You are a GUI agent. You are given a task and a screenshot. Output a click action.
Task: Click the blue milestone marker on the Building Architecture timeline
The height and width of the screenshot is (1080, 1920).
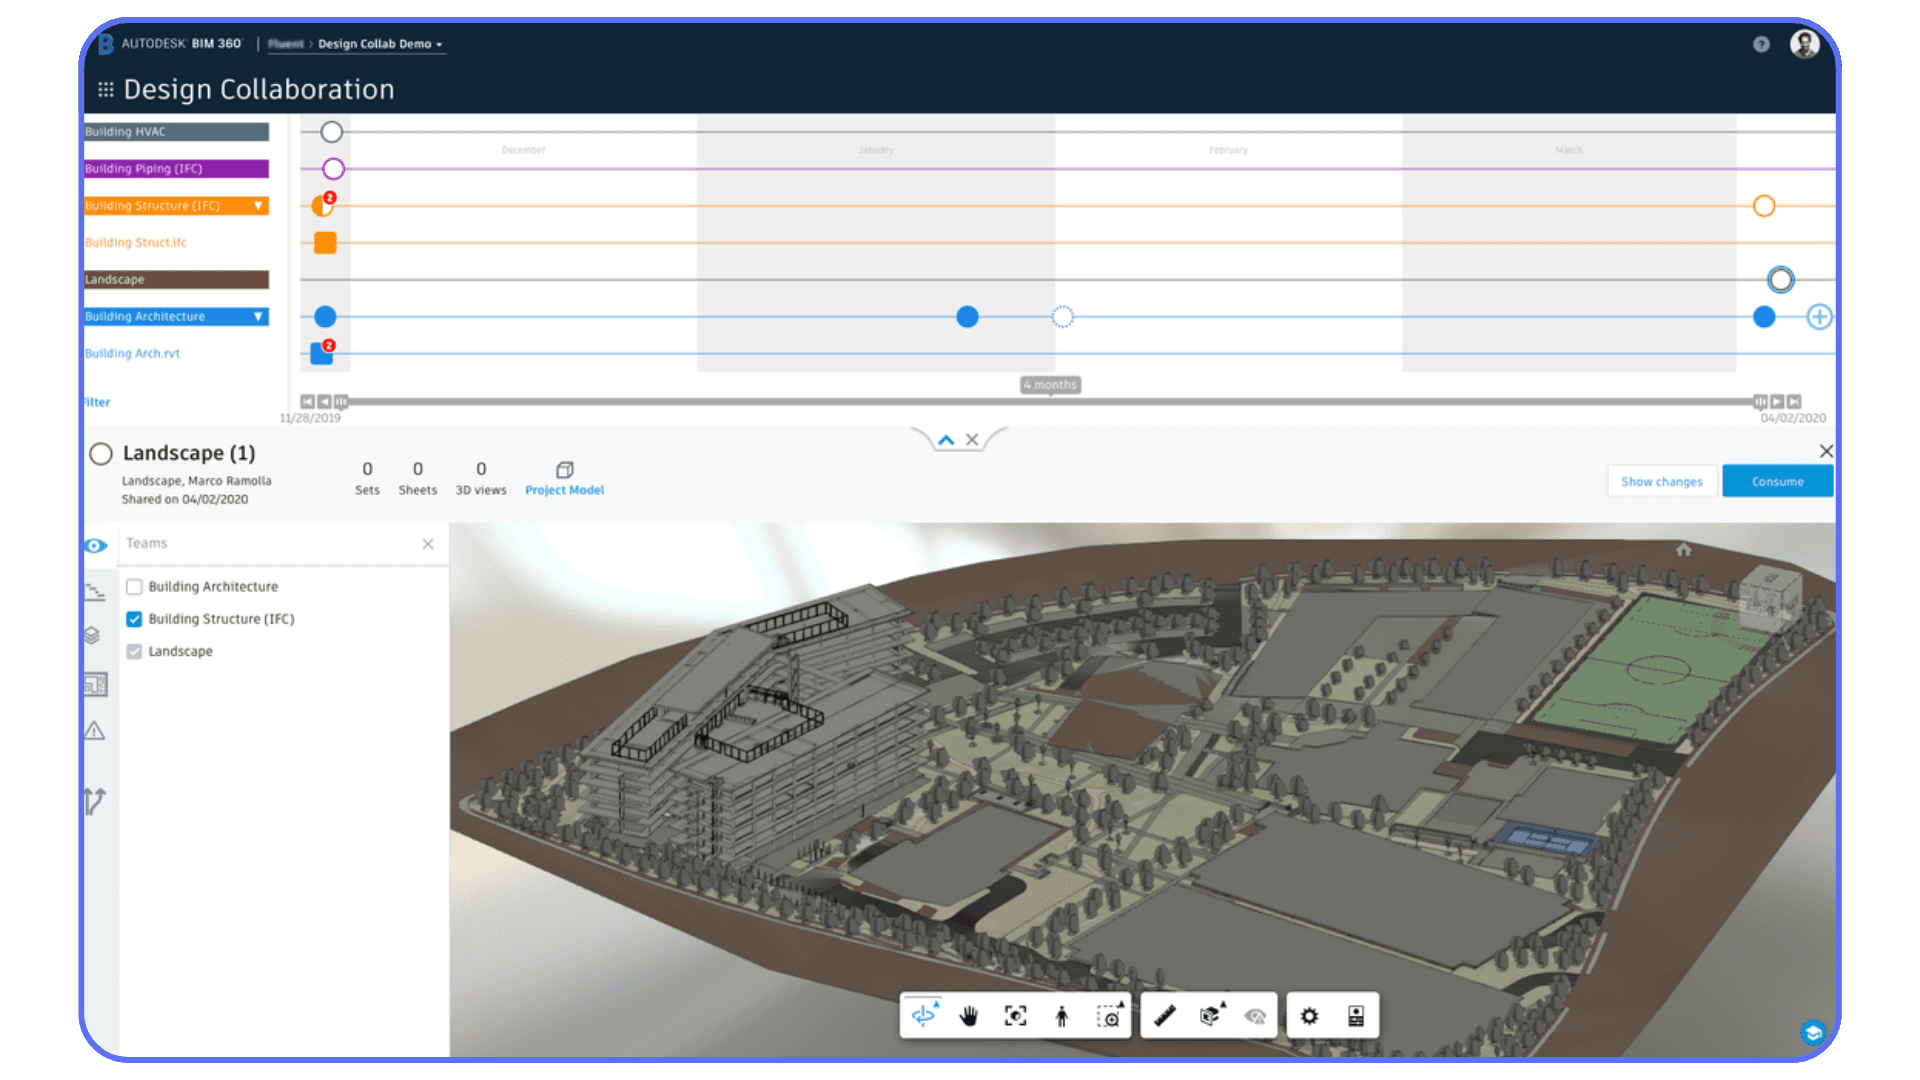pyautogui.click(x=966, y=316)
